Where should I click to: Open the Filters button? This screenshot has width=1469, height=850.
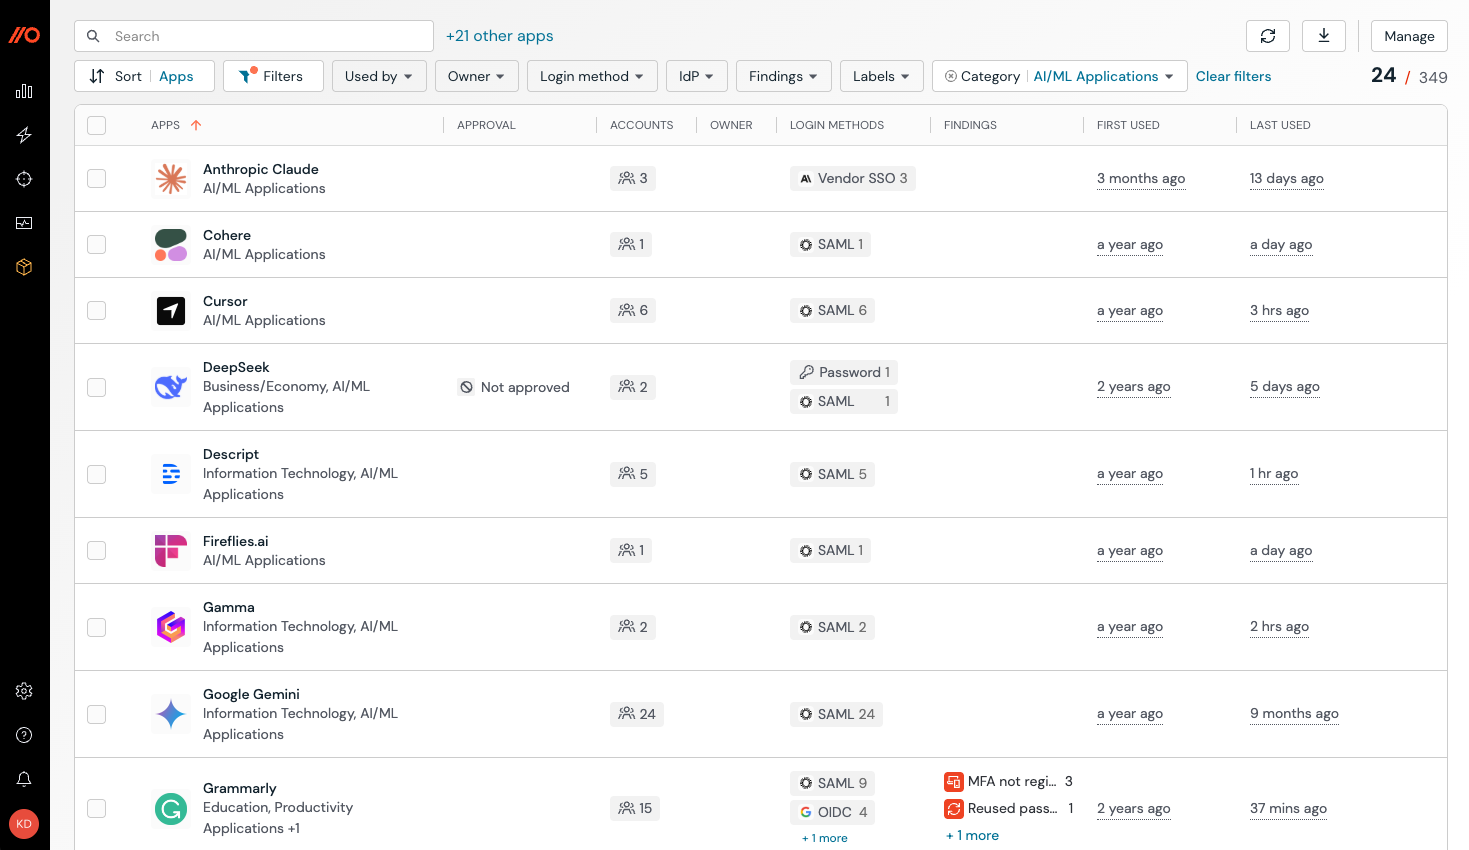pyautogui.click(x=273, y=76)
